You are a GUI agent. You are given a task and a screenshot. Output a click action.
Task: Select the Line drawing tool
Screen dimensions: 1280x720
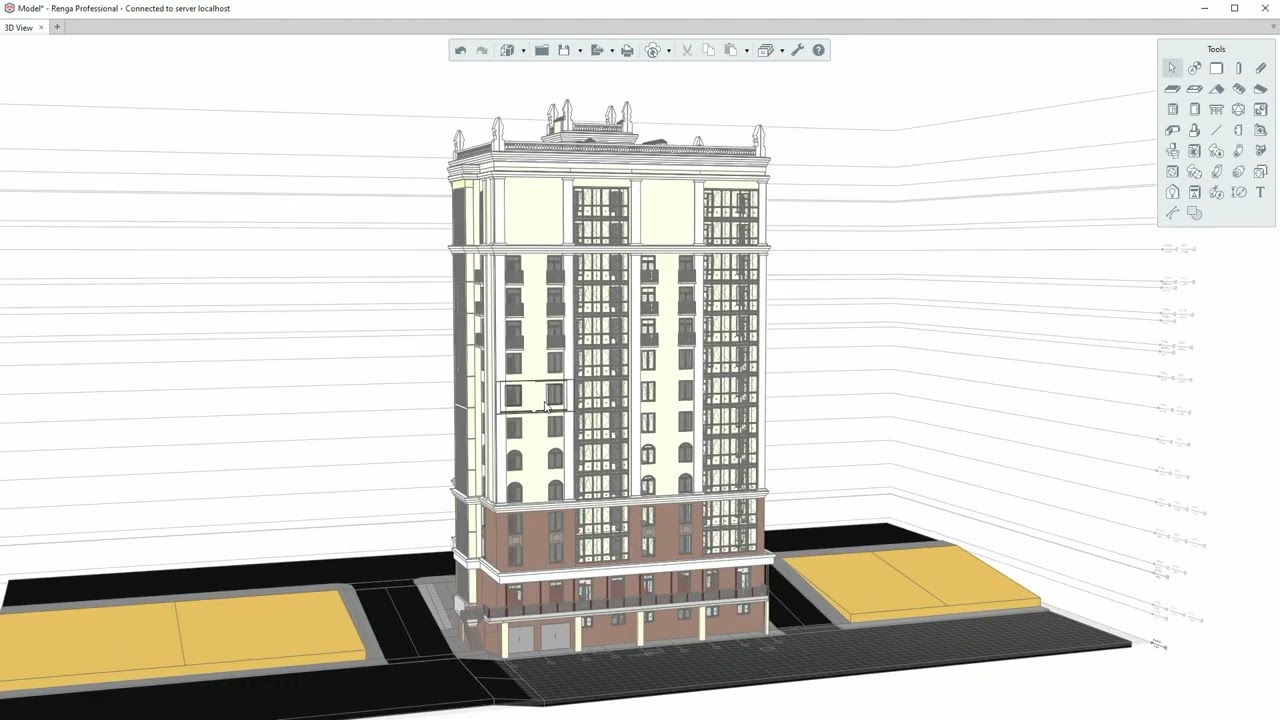click(x=1216, y=130)
